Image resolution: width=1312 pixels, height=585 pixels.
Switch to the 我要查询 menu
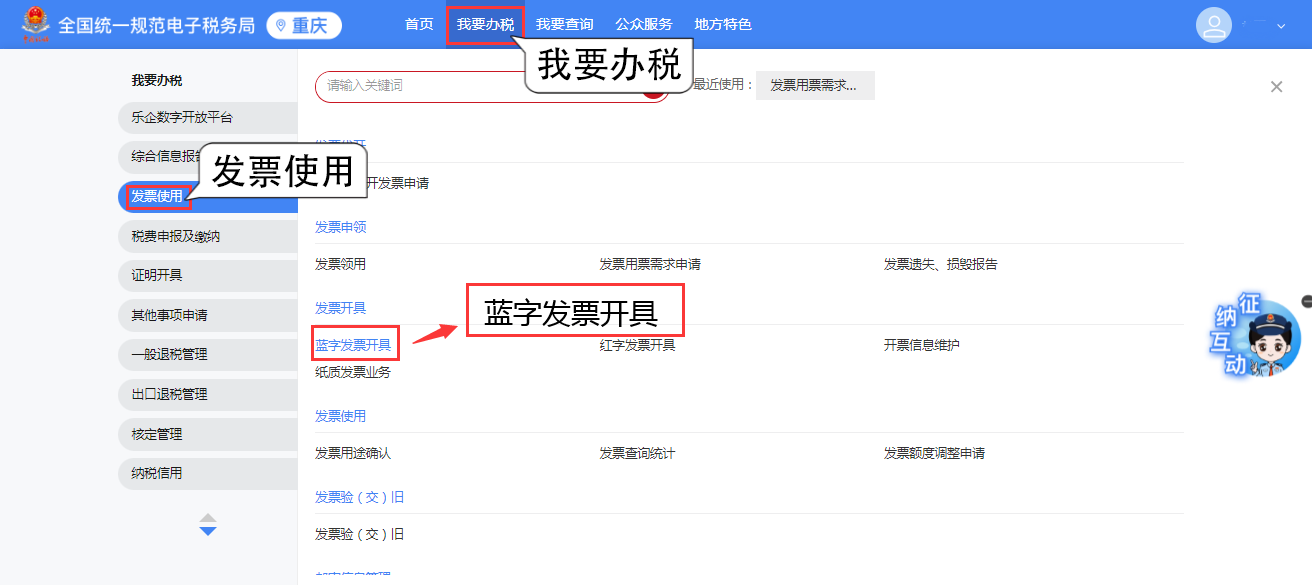click(564, 24)
